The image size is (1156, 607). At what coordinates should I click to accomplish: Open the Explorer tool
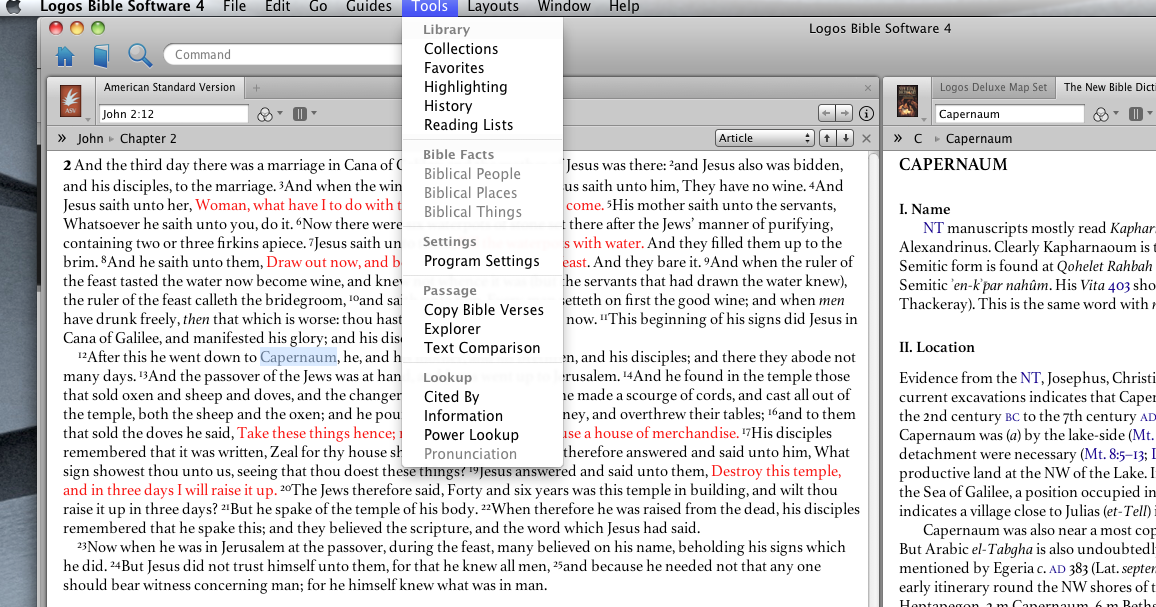click(452, 329)
